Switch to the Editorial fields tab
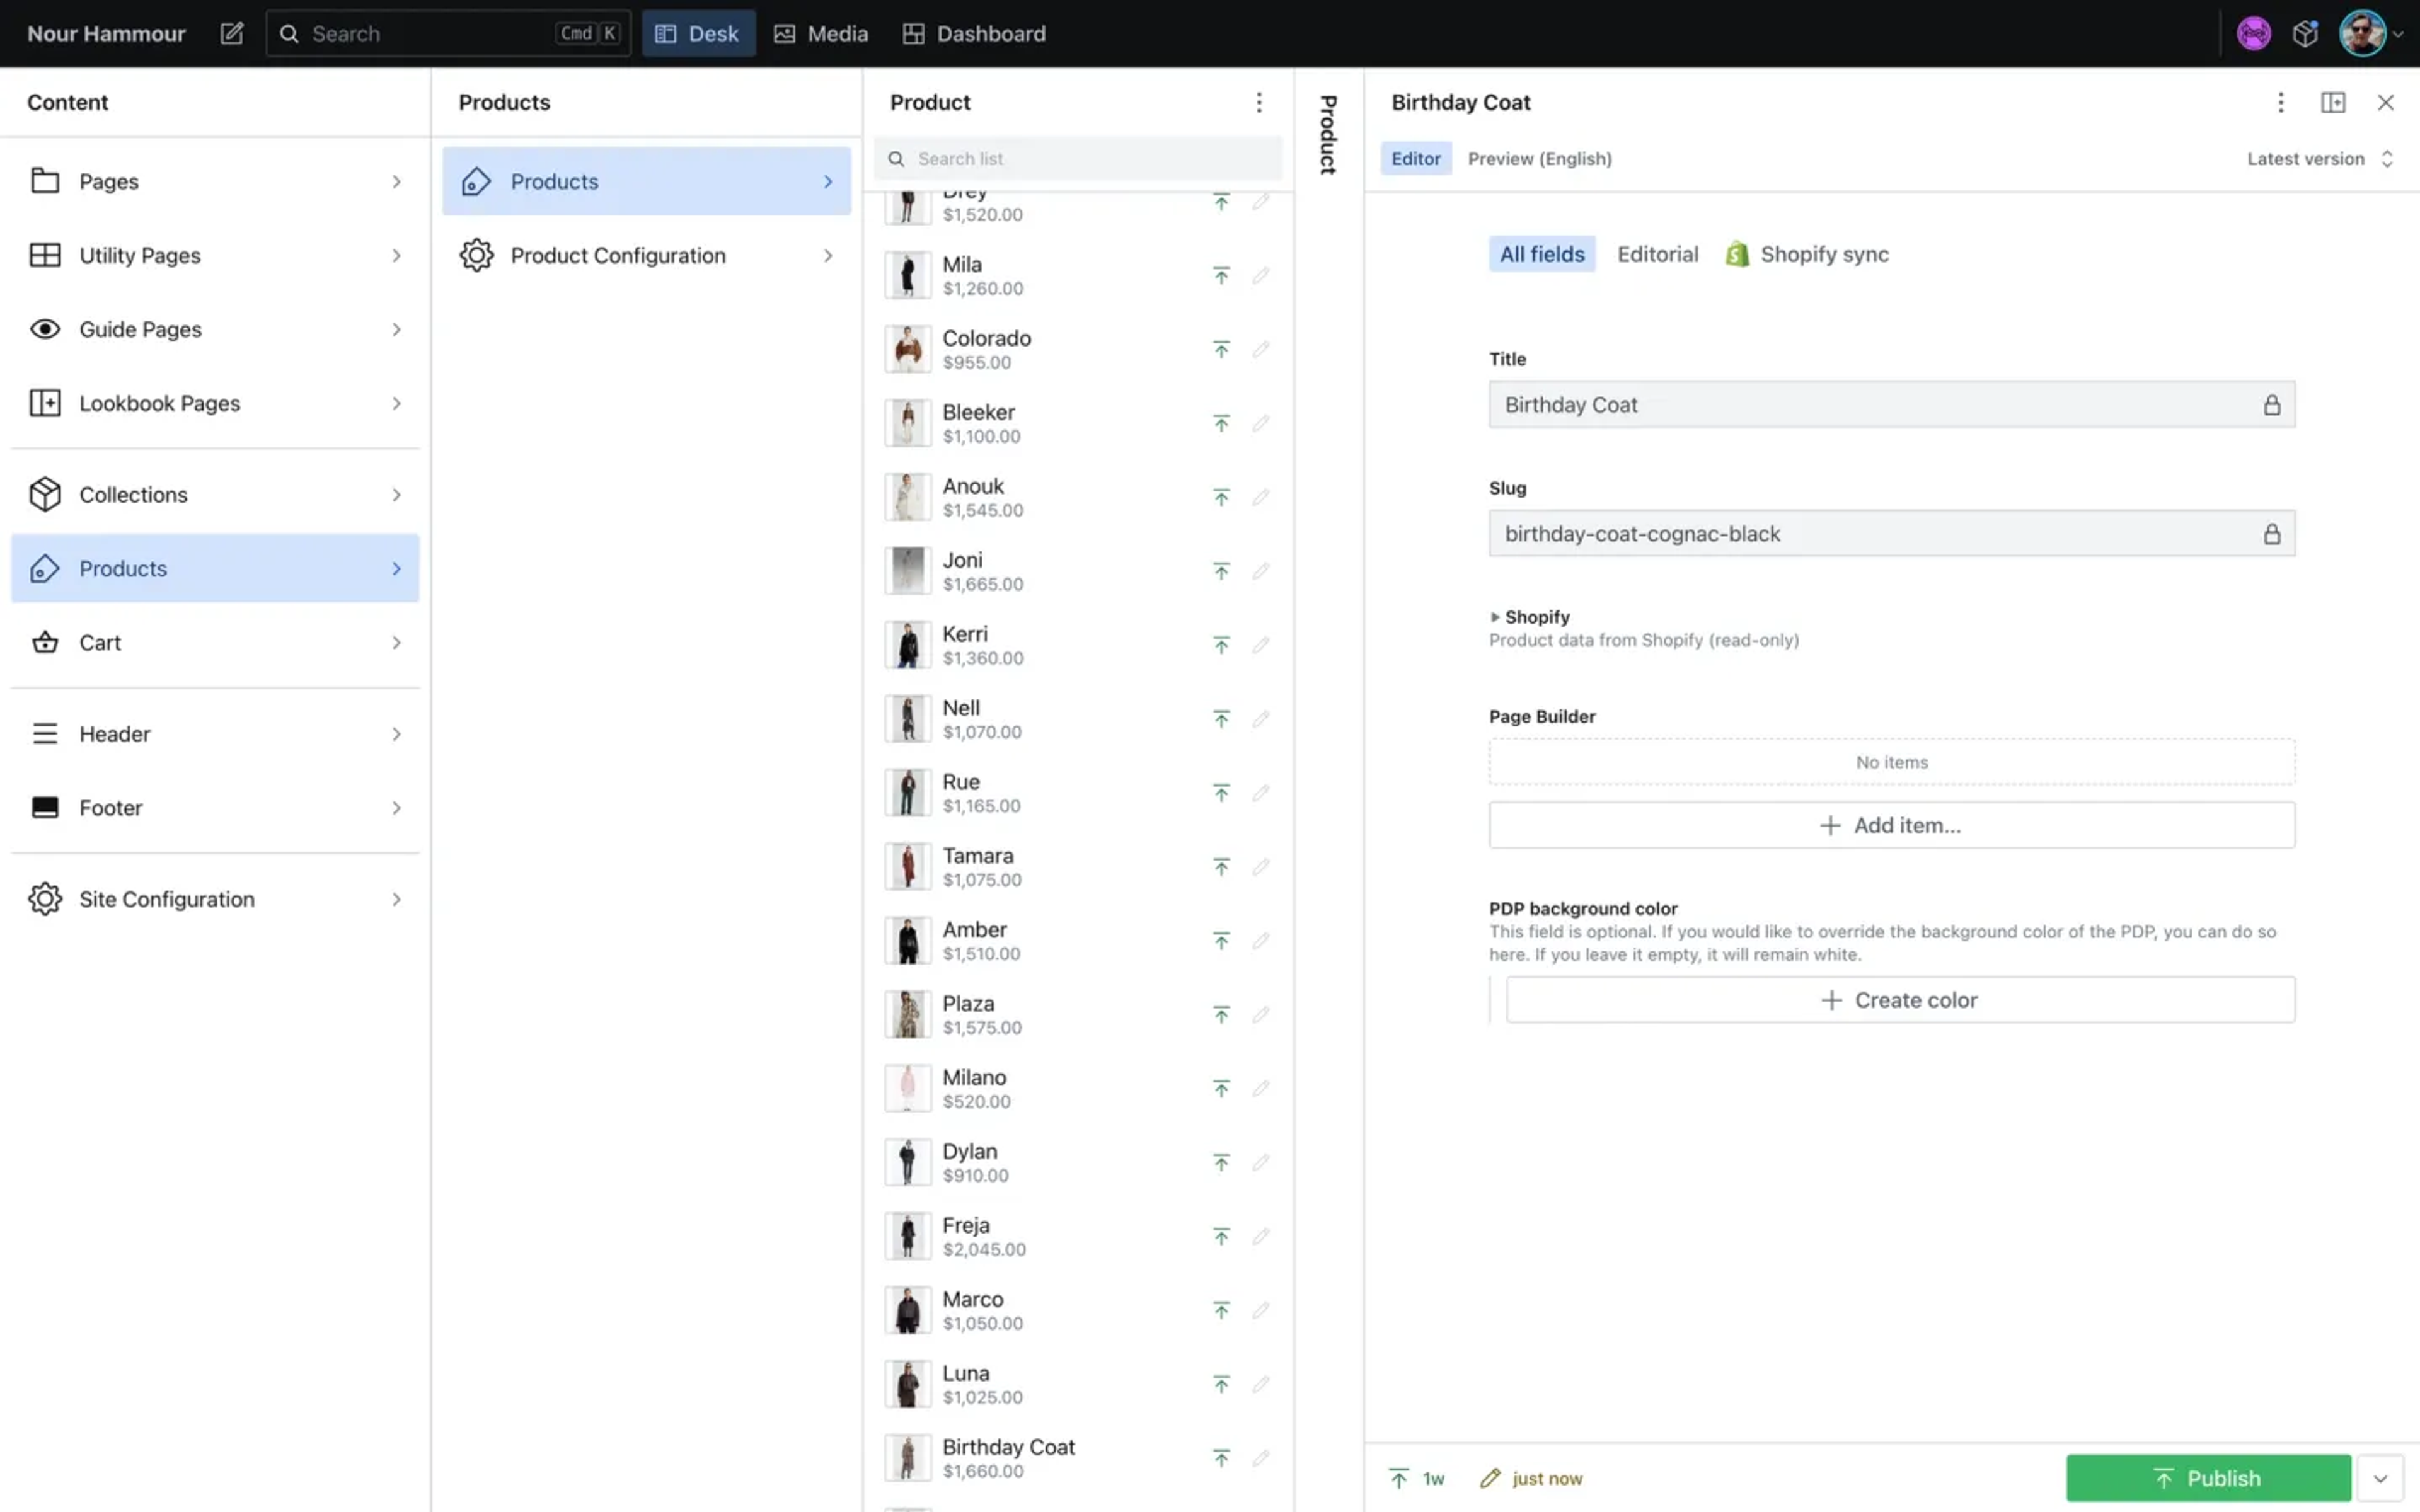Image resolution: width=2420 pixels, height=1512 pixels. [x=1657, y=254]
